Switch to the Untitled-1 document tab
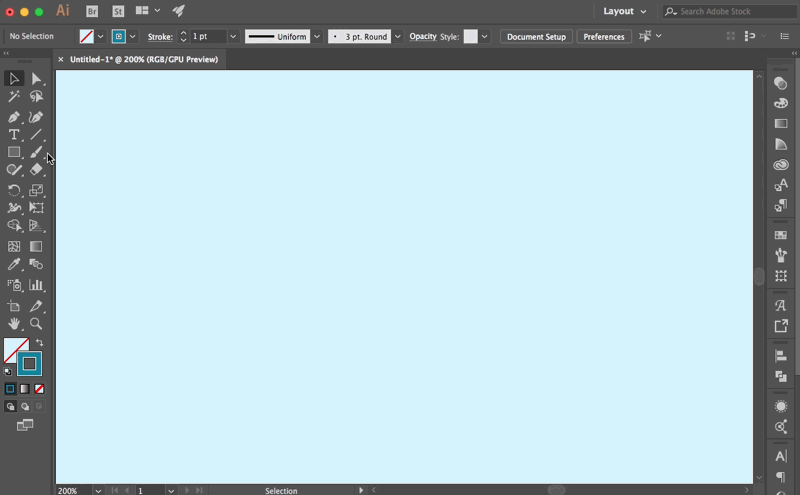 pos(143,59)
